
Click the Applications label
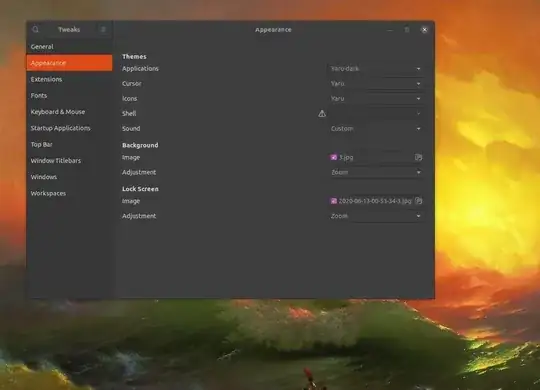[x=140, y=69]
